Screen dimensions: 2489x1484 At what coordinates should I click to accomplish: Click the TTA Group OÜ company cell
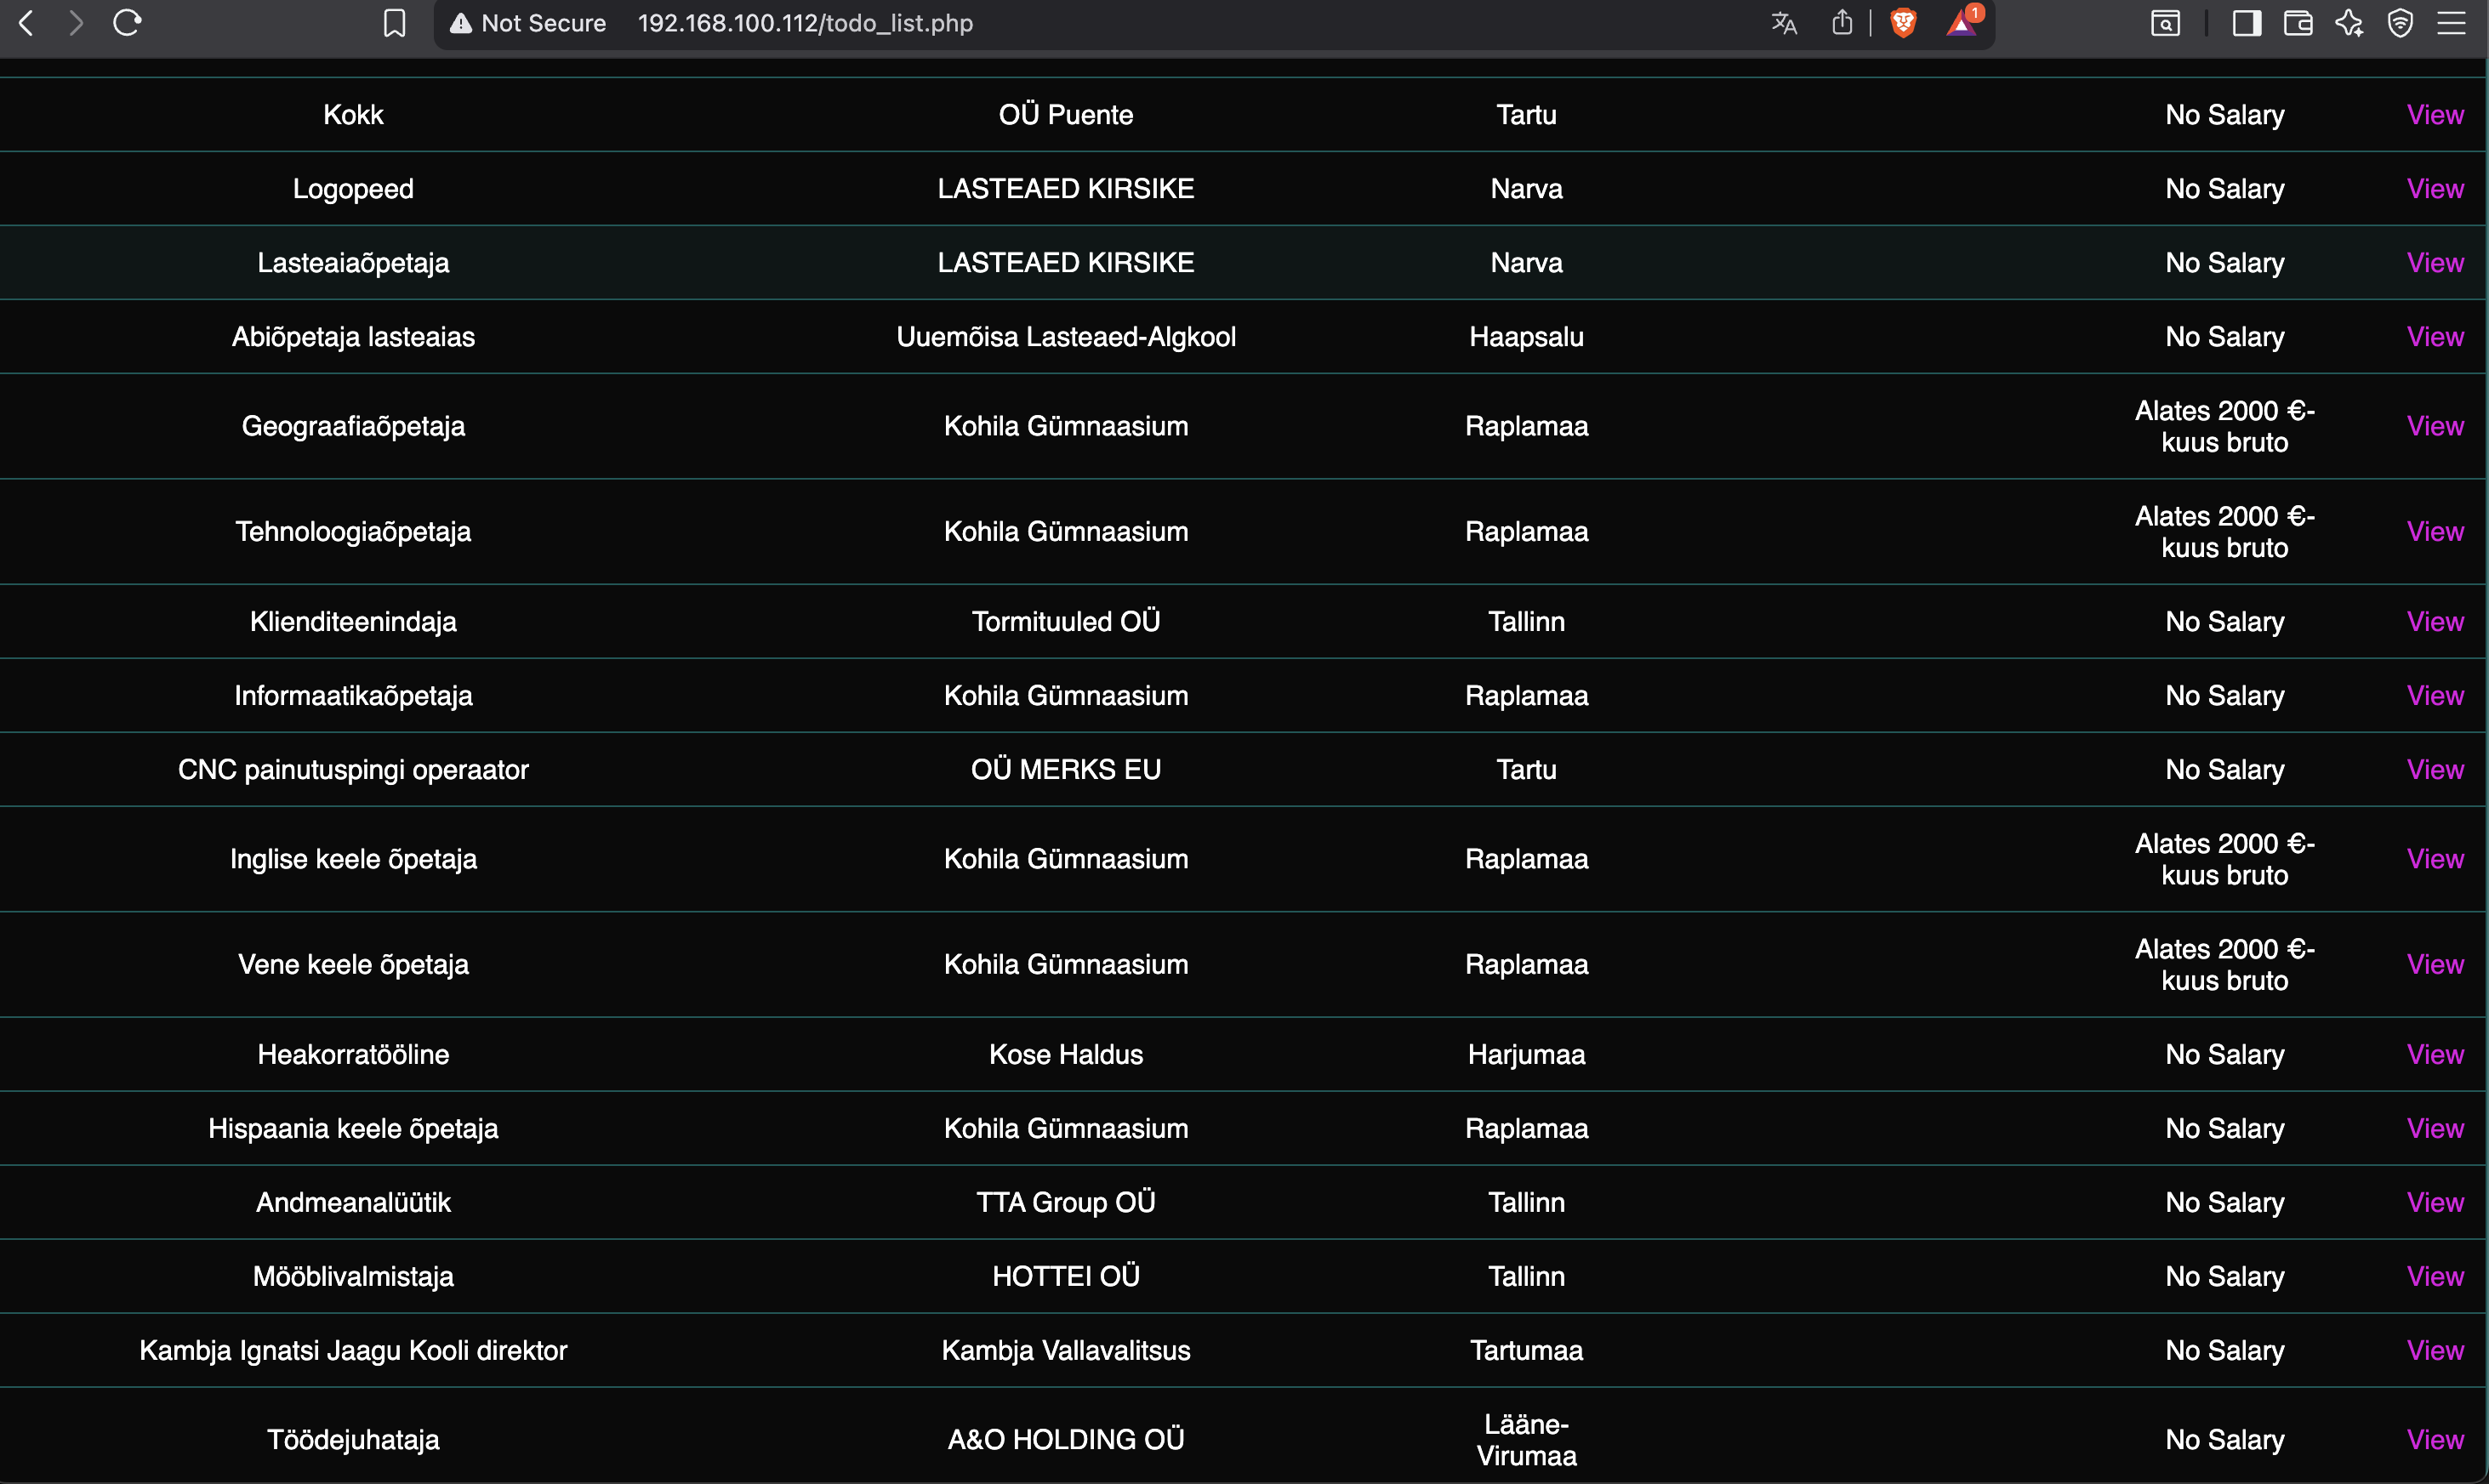[x=1066, y=1203]
